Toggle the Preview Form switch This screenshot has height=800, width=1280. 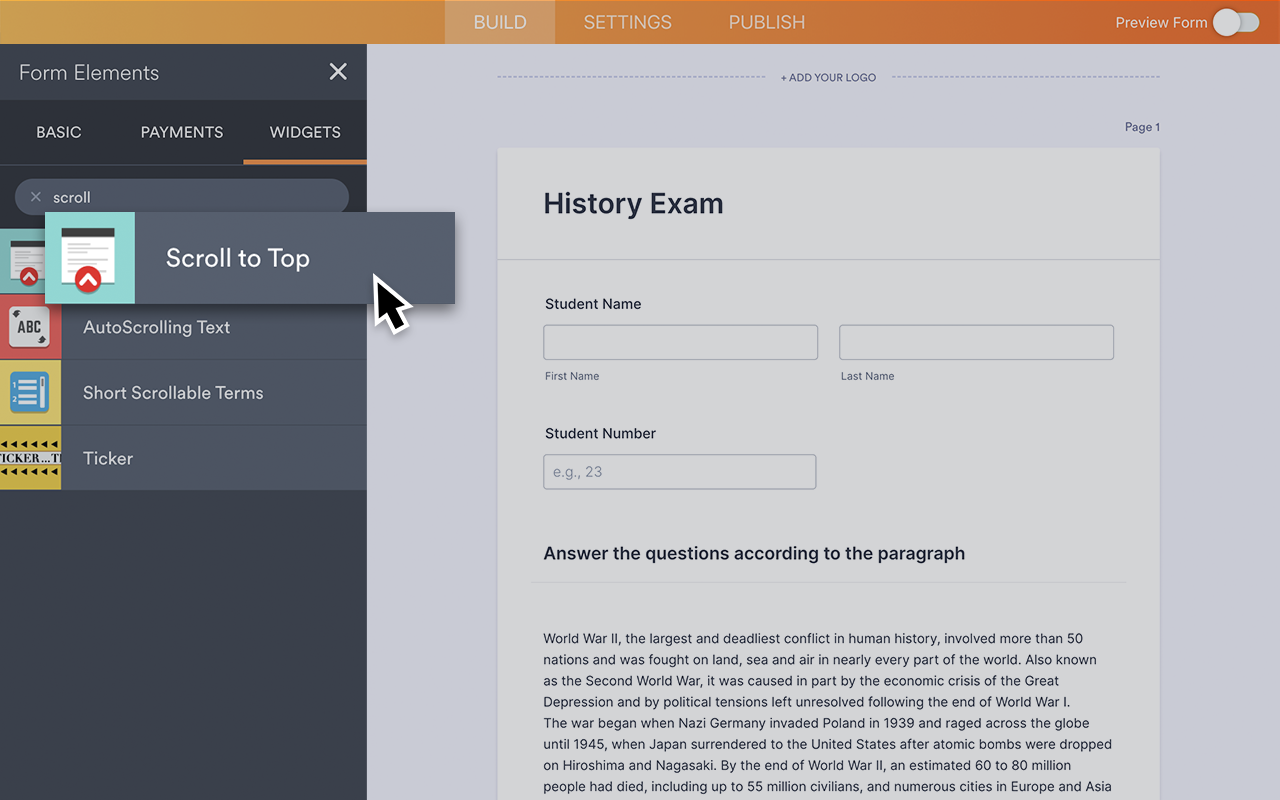[1236, 22]
